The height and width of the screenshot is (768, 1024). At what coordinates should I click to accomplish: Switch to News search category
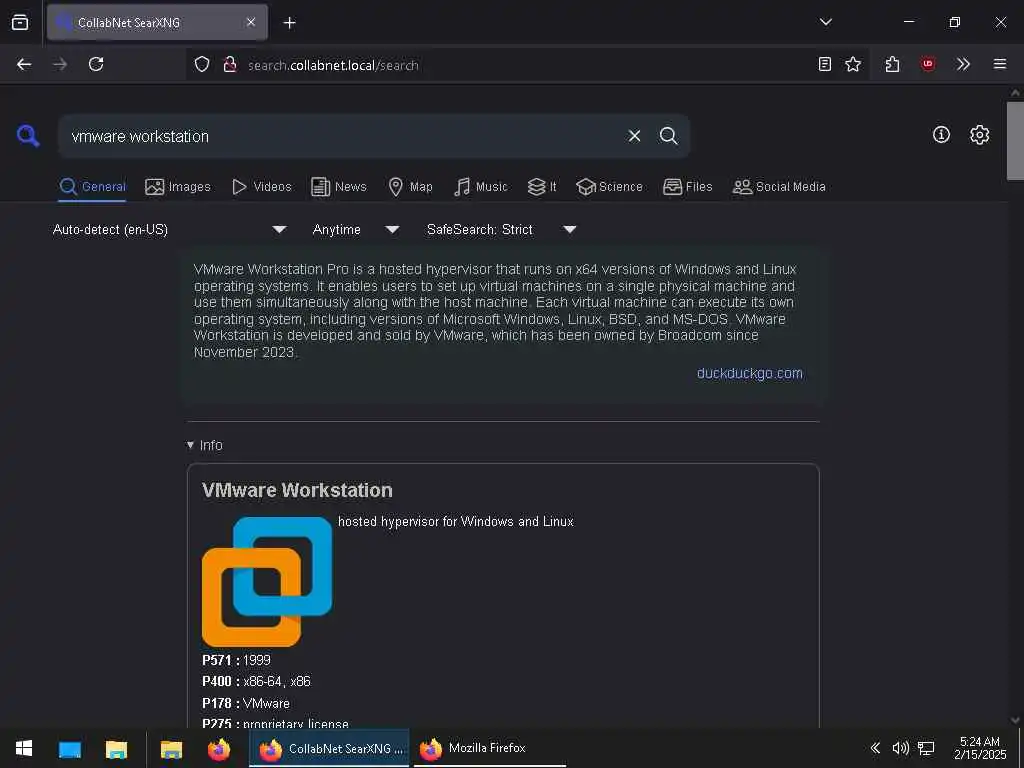pos(339,187)
